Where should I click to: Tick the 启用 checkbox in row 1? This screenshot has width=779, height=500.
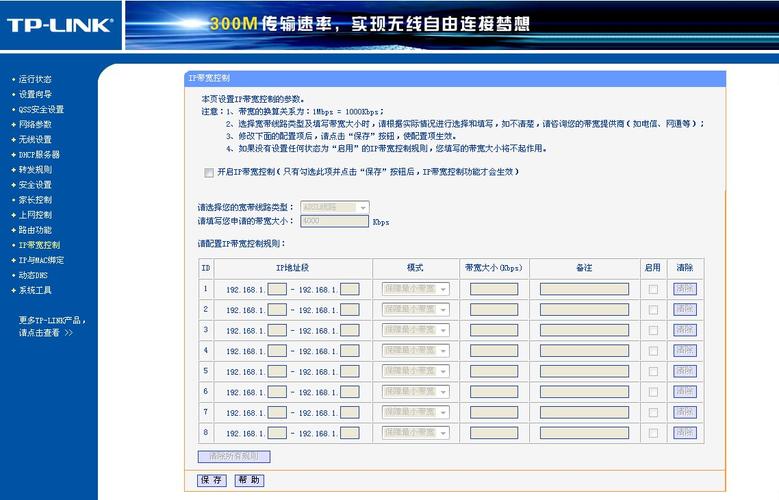click(x=653, y=289)
